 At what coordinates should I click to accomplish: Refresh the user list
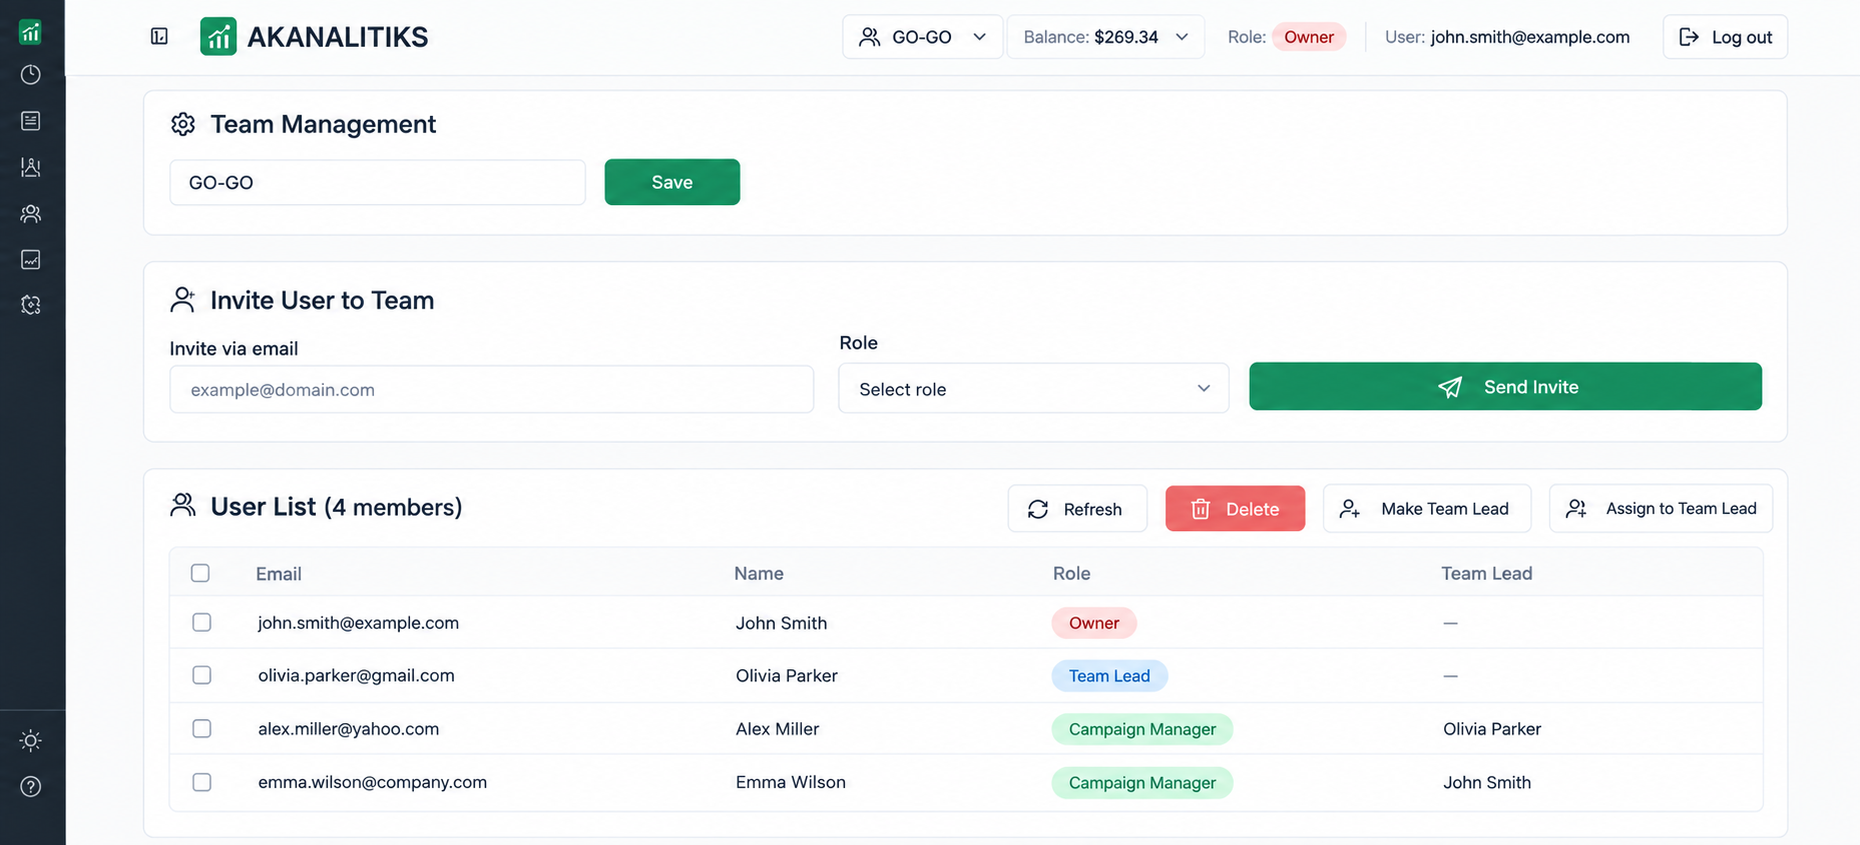tap(1077, 509)
